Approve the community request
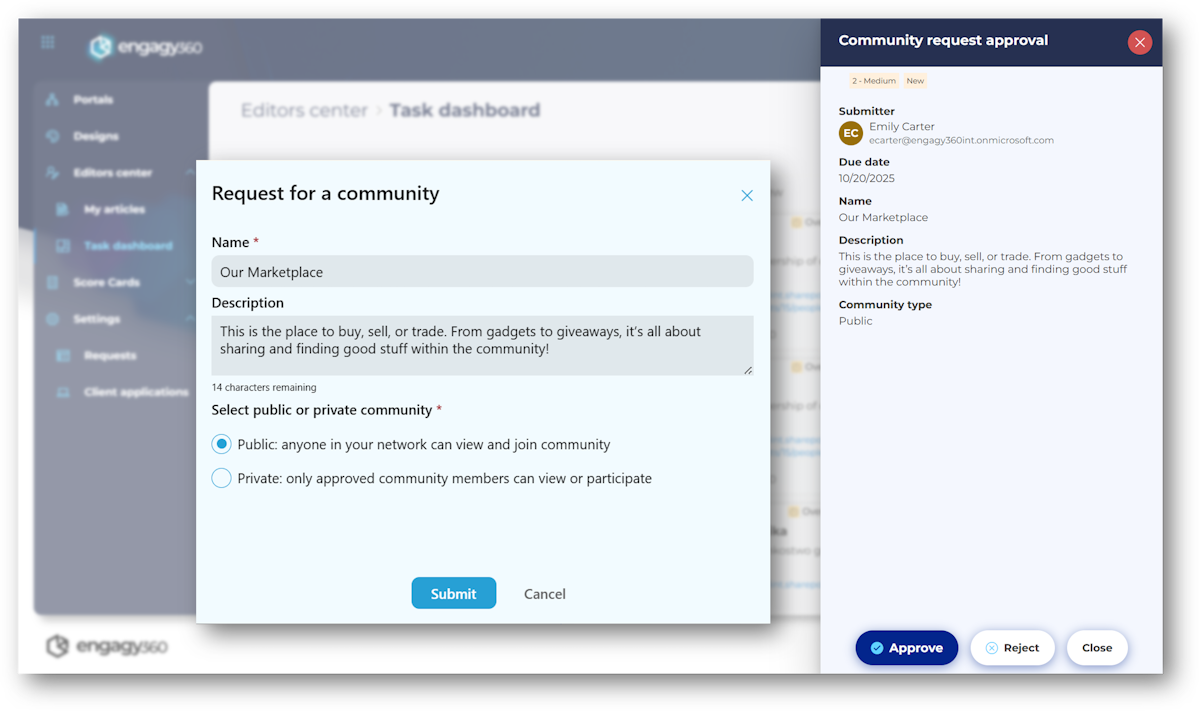Image resolution: width=1200 pixels, height=711 pixels. (x=906, y=648)
